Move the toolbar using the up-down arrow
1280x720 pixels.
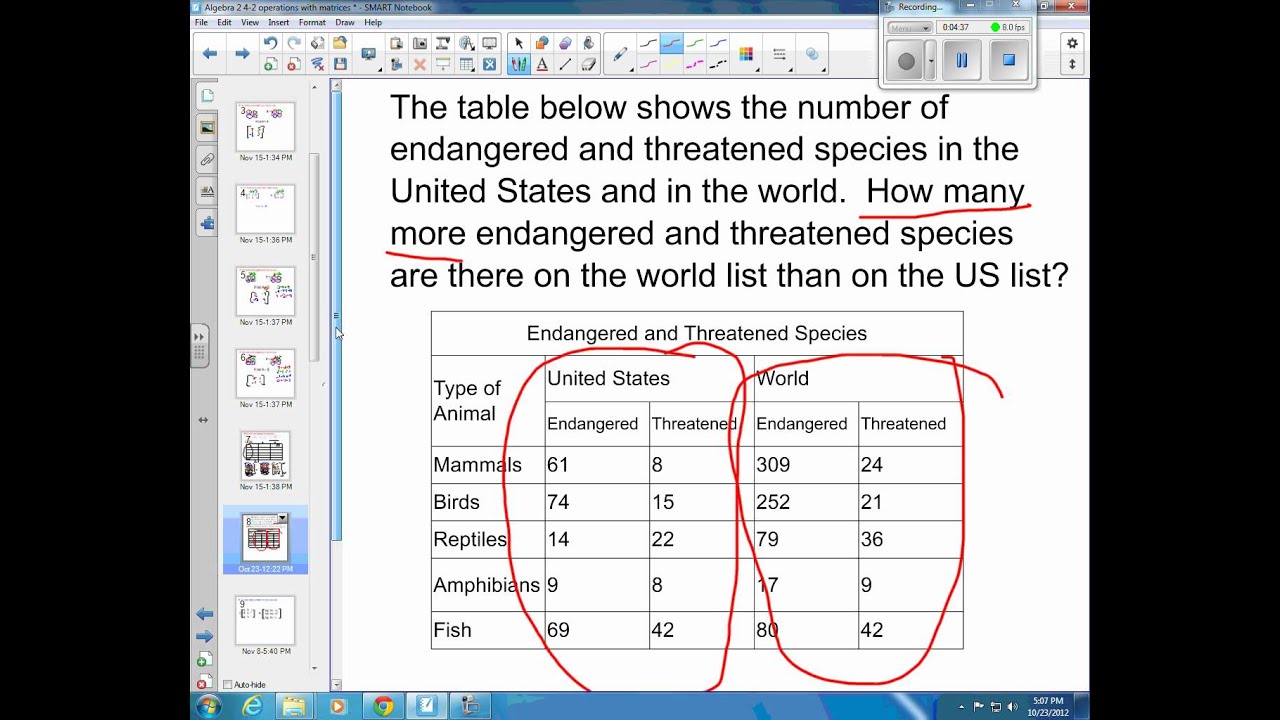pyautogui.click(x=1072, y=64)
